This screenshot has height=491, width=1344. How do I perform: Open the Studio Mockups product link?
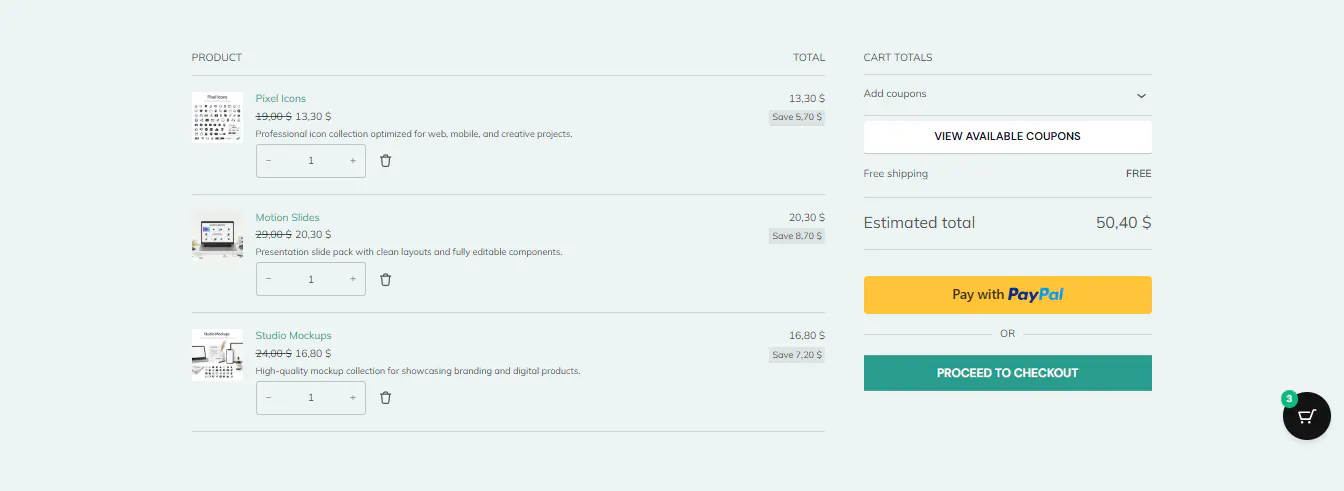click(x=293, y=336)
